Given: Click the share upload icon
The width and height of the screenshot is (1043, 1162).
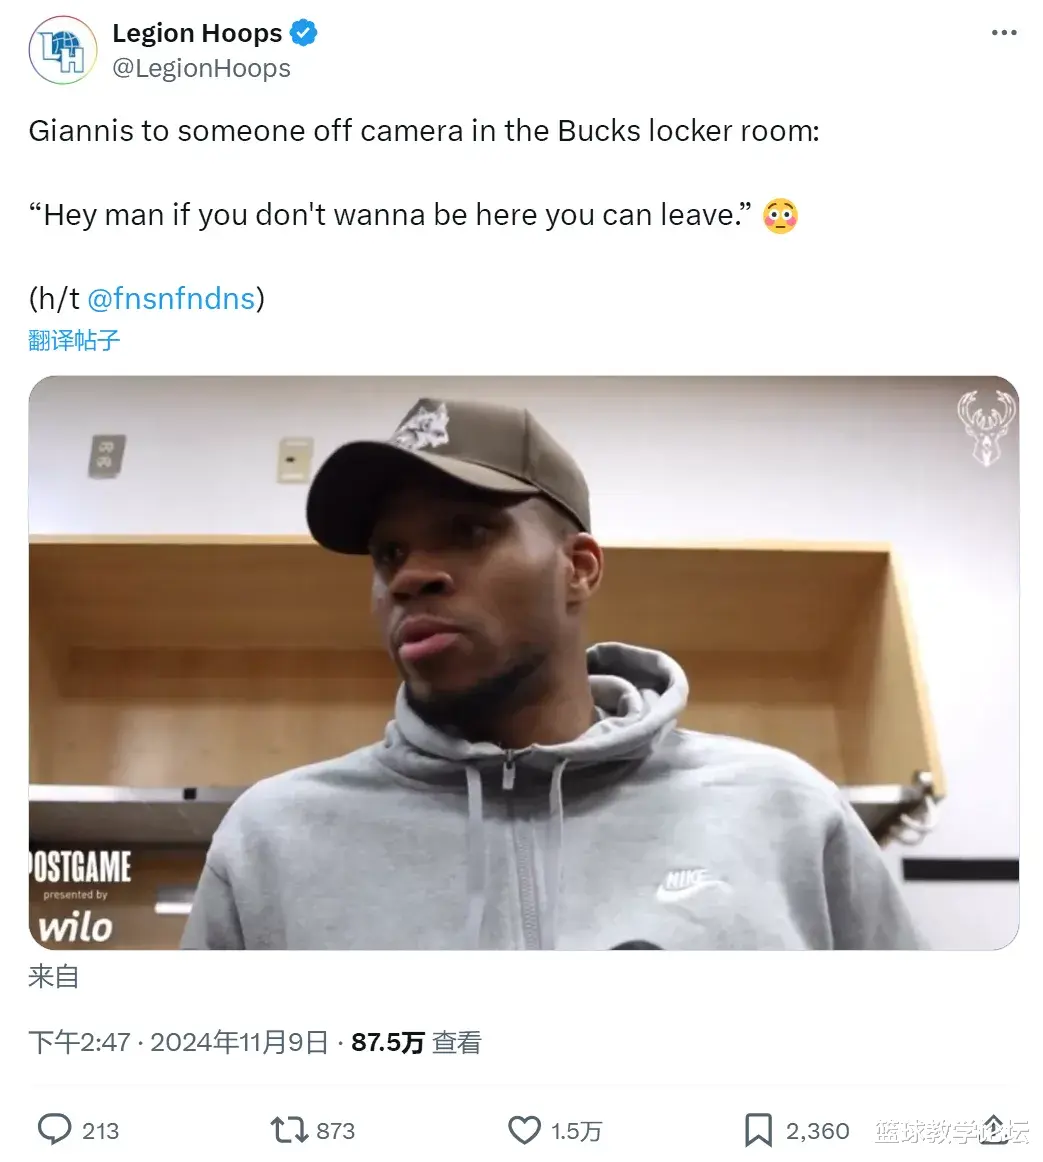Looking at the screenshot, I should point(994,1129).
